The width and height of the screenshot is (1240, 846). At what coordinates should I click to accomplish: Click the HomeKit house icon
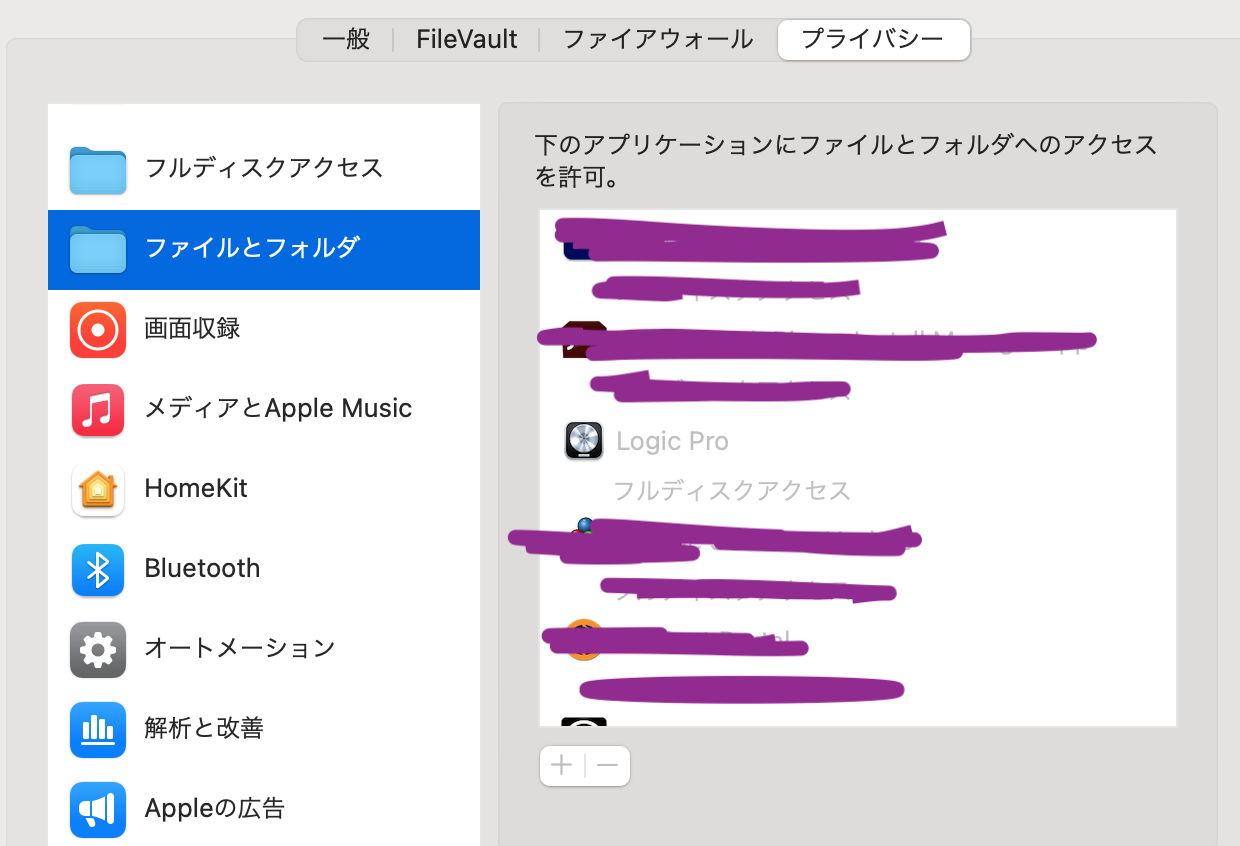pos(98,489)
